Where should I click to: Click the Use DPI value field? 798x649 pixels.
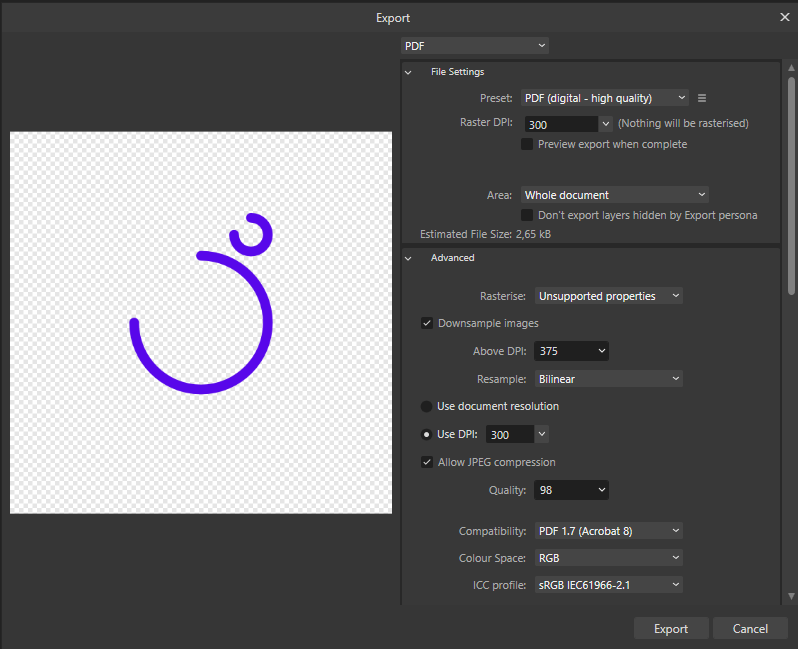pyautogui.click(x=509, y=434)
